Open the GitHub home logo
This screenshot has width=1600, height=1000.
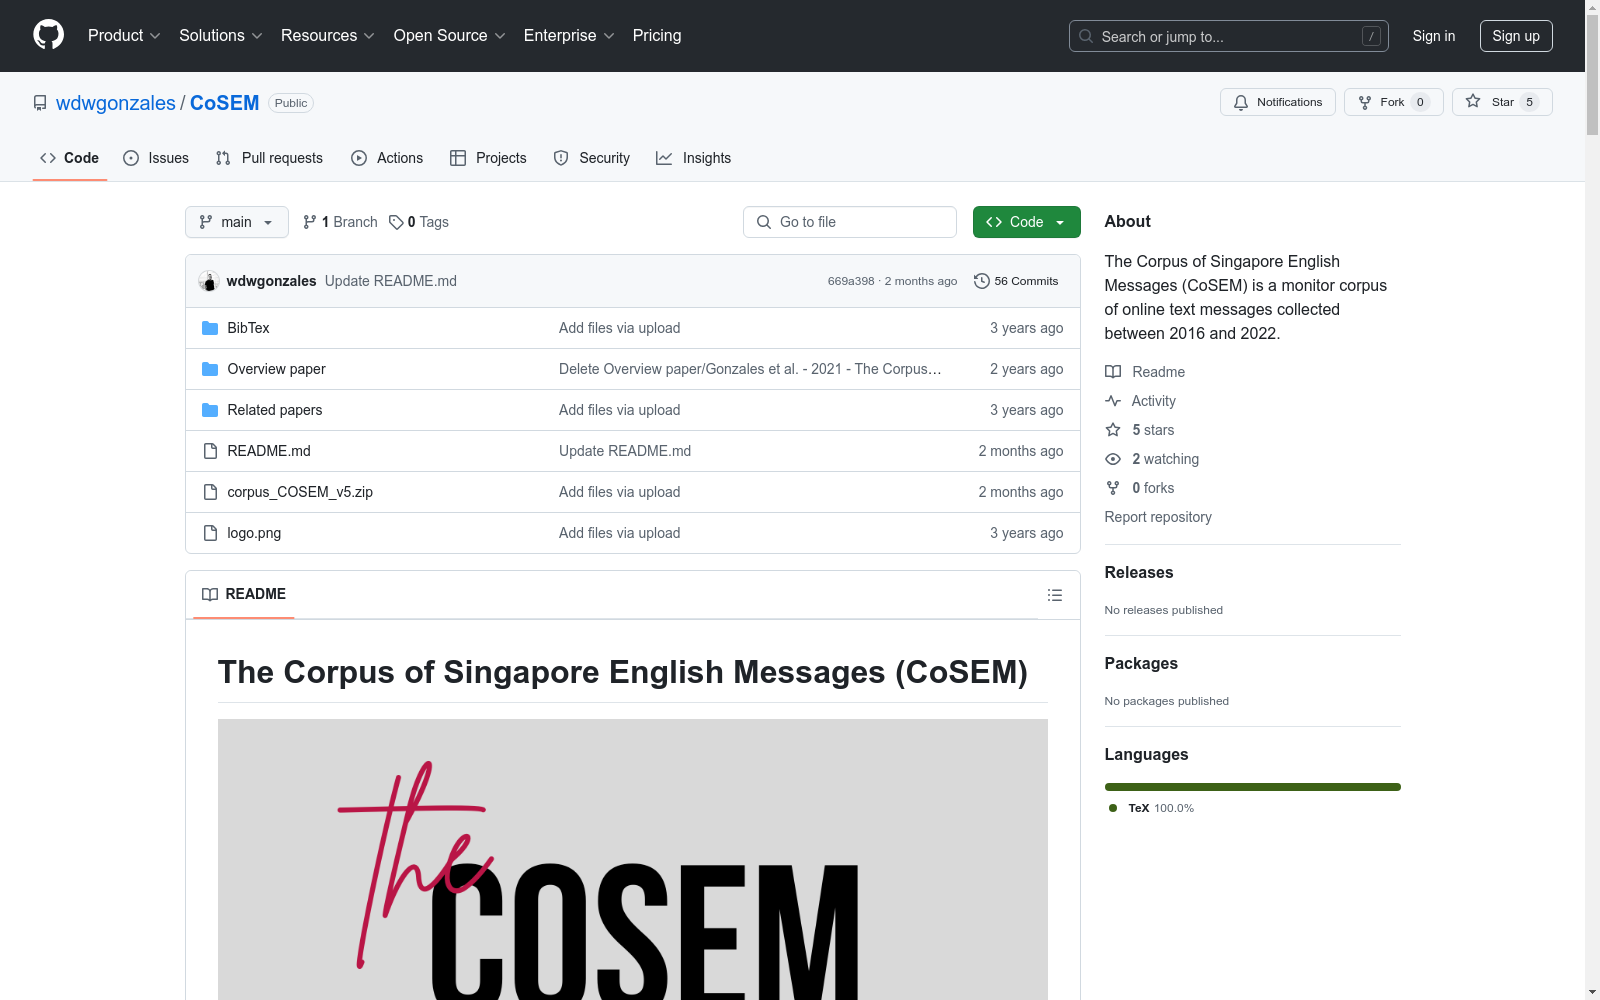pyautogui.click(x=48, y=35)
